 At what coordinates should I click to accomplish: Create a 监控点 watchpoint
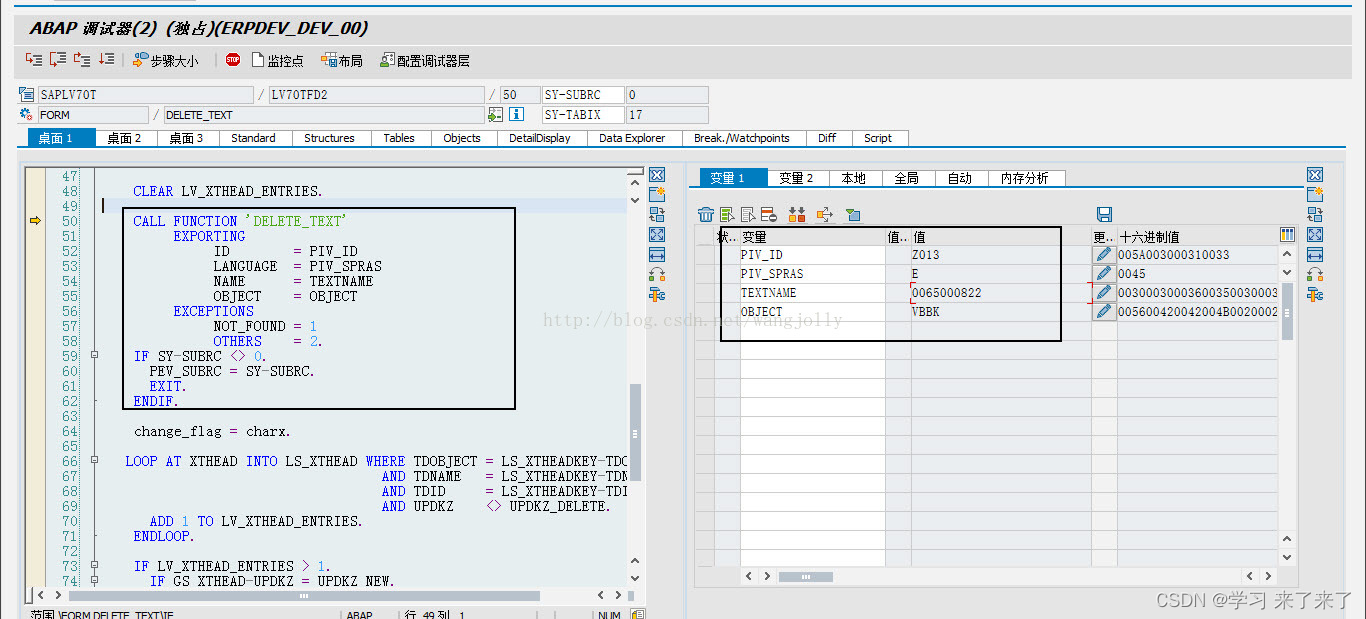point(278,60)
